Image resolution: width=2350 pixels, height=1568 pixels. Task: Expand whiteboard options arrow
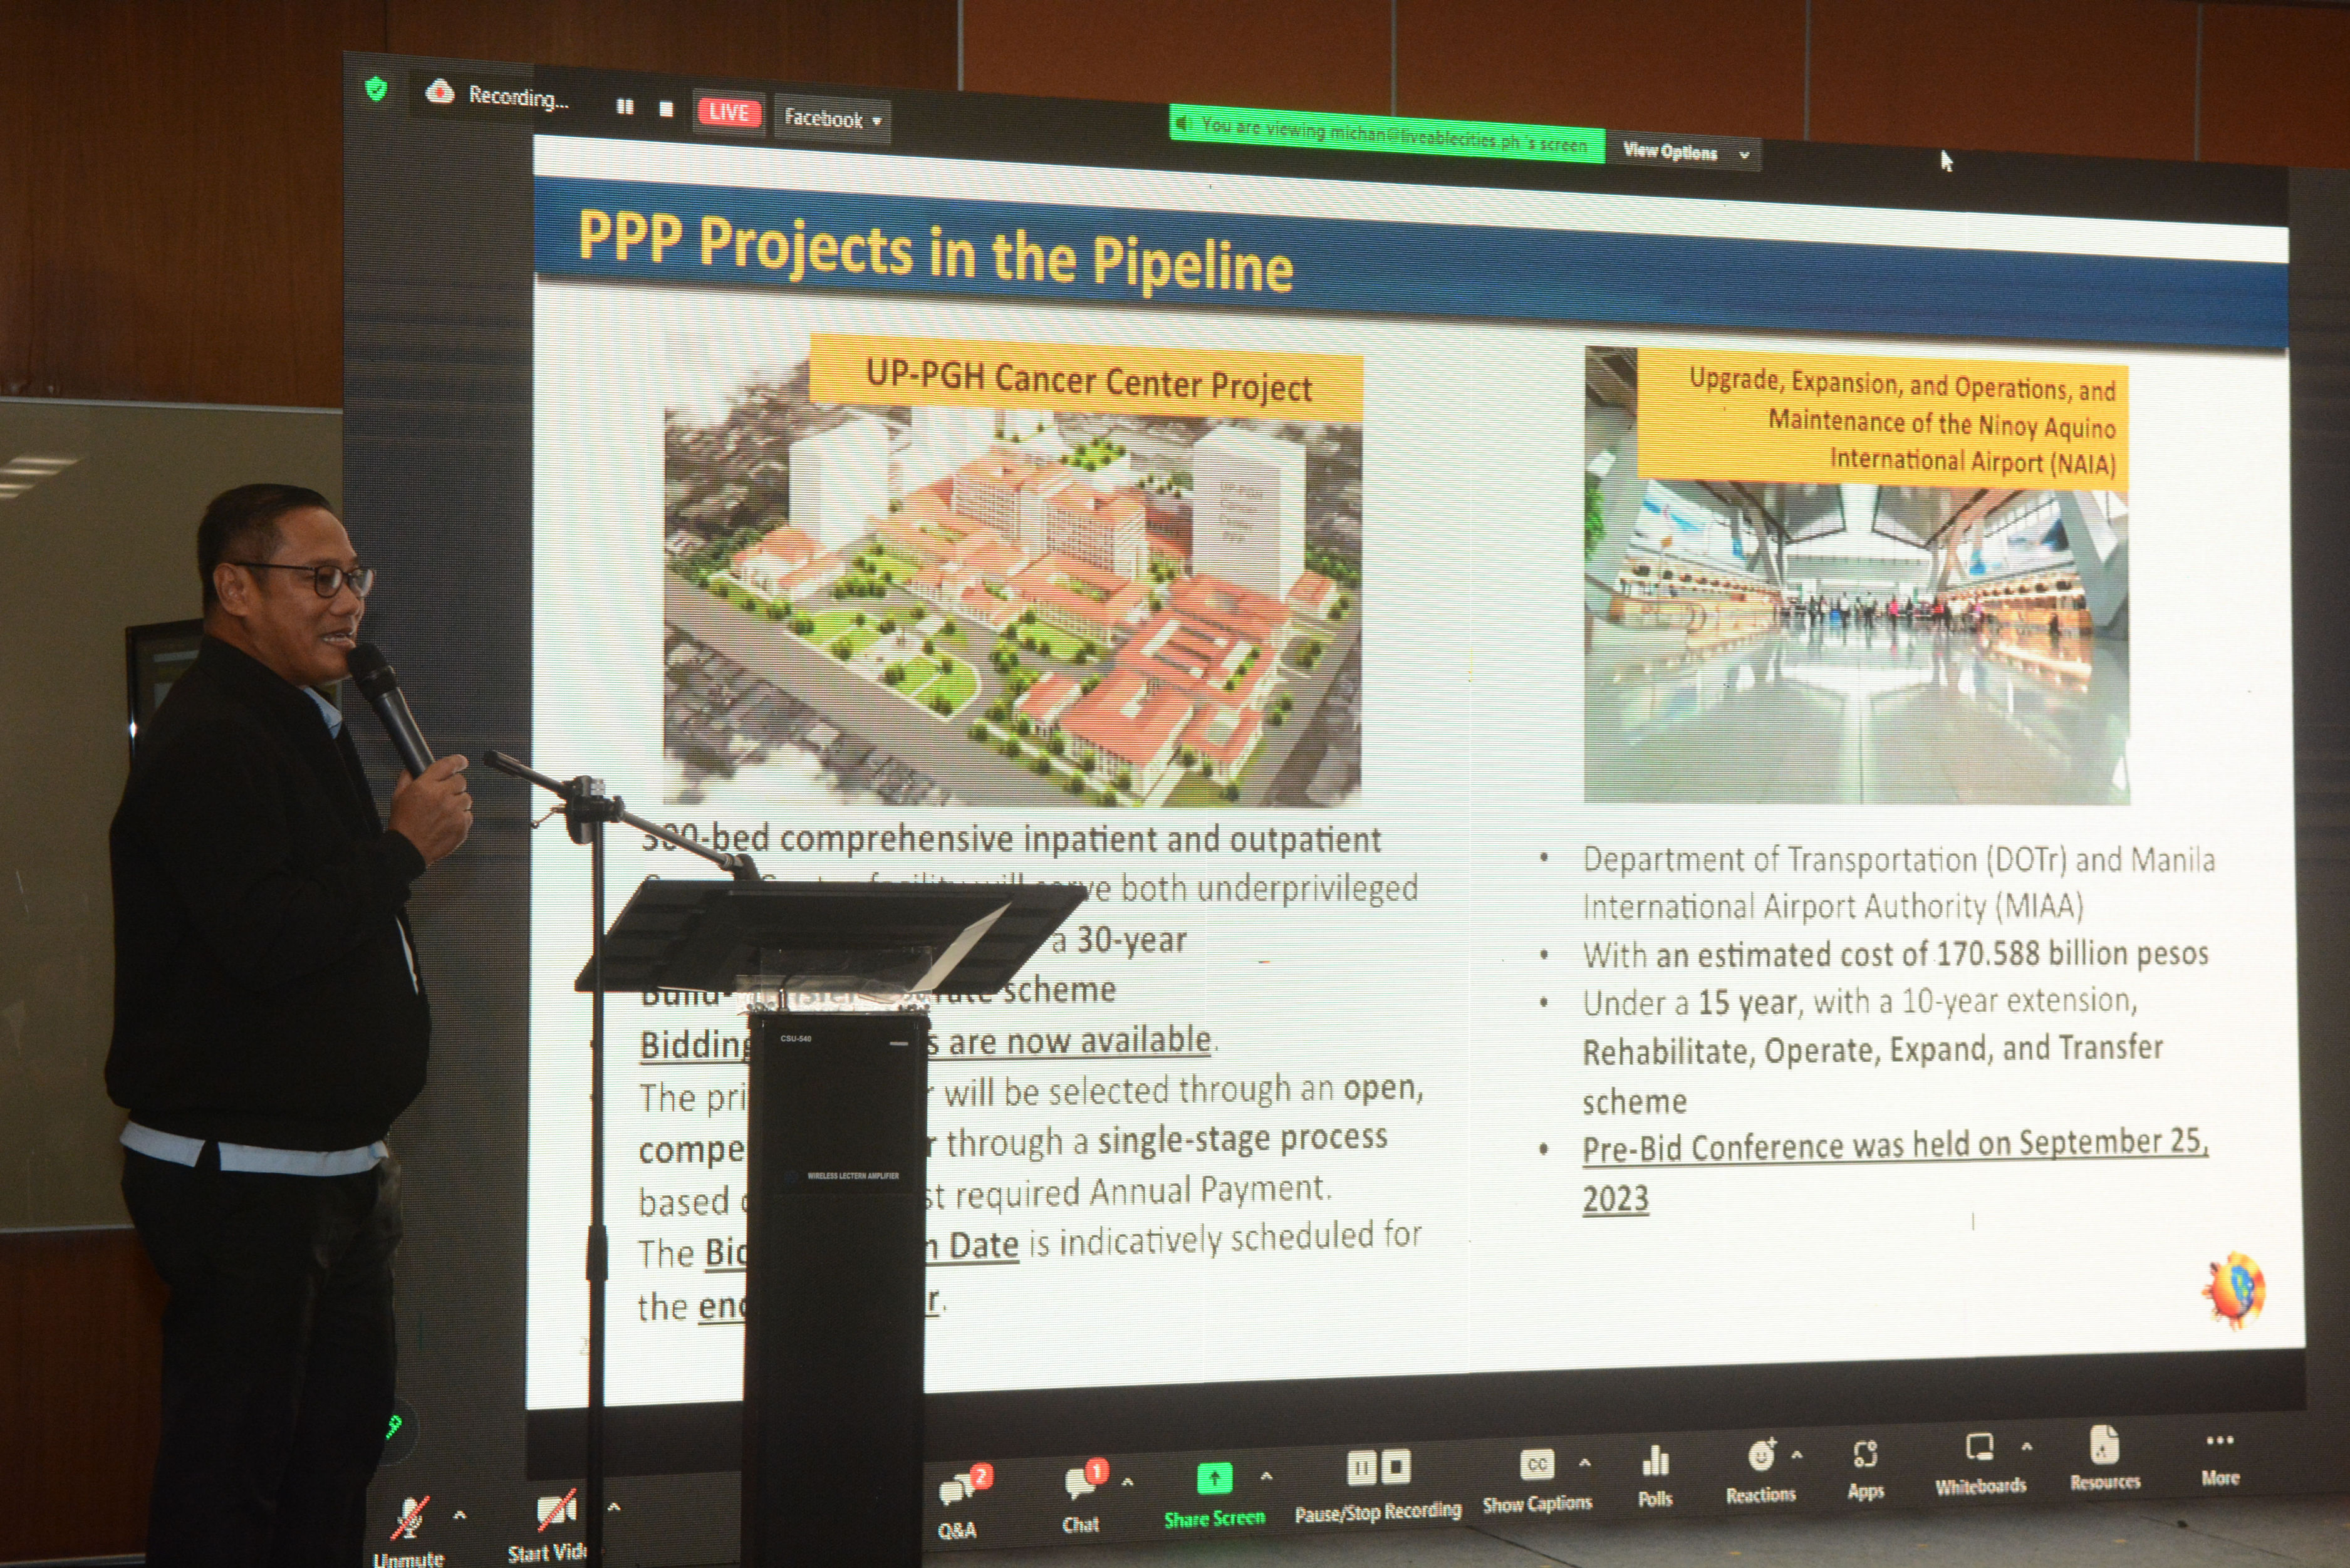[x=2027, y=1447]
